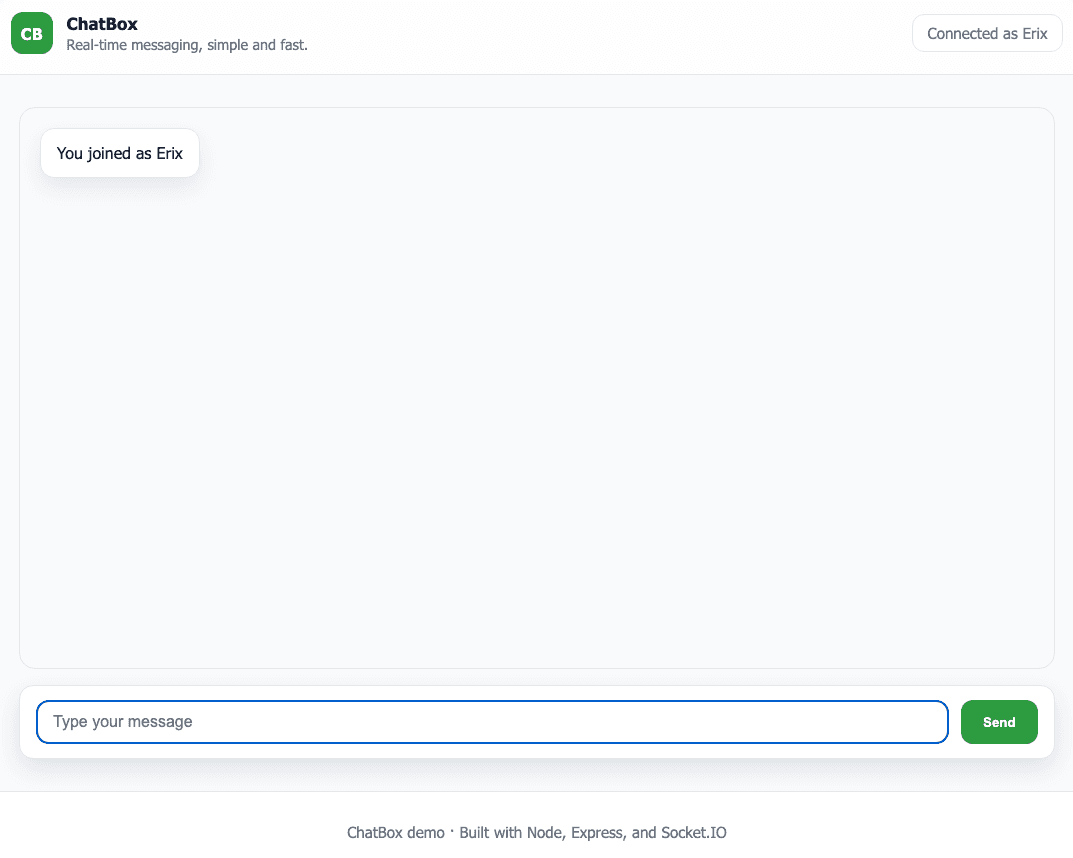Image resolution: width=1073 pixels, height=858 pixels.
Task: Click the Socket.IO mention in the footer
Action: click(x=693, y=832)
